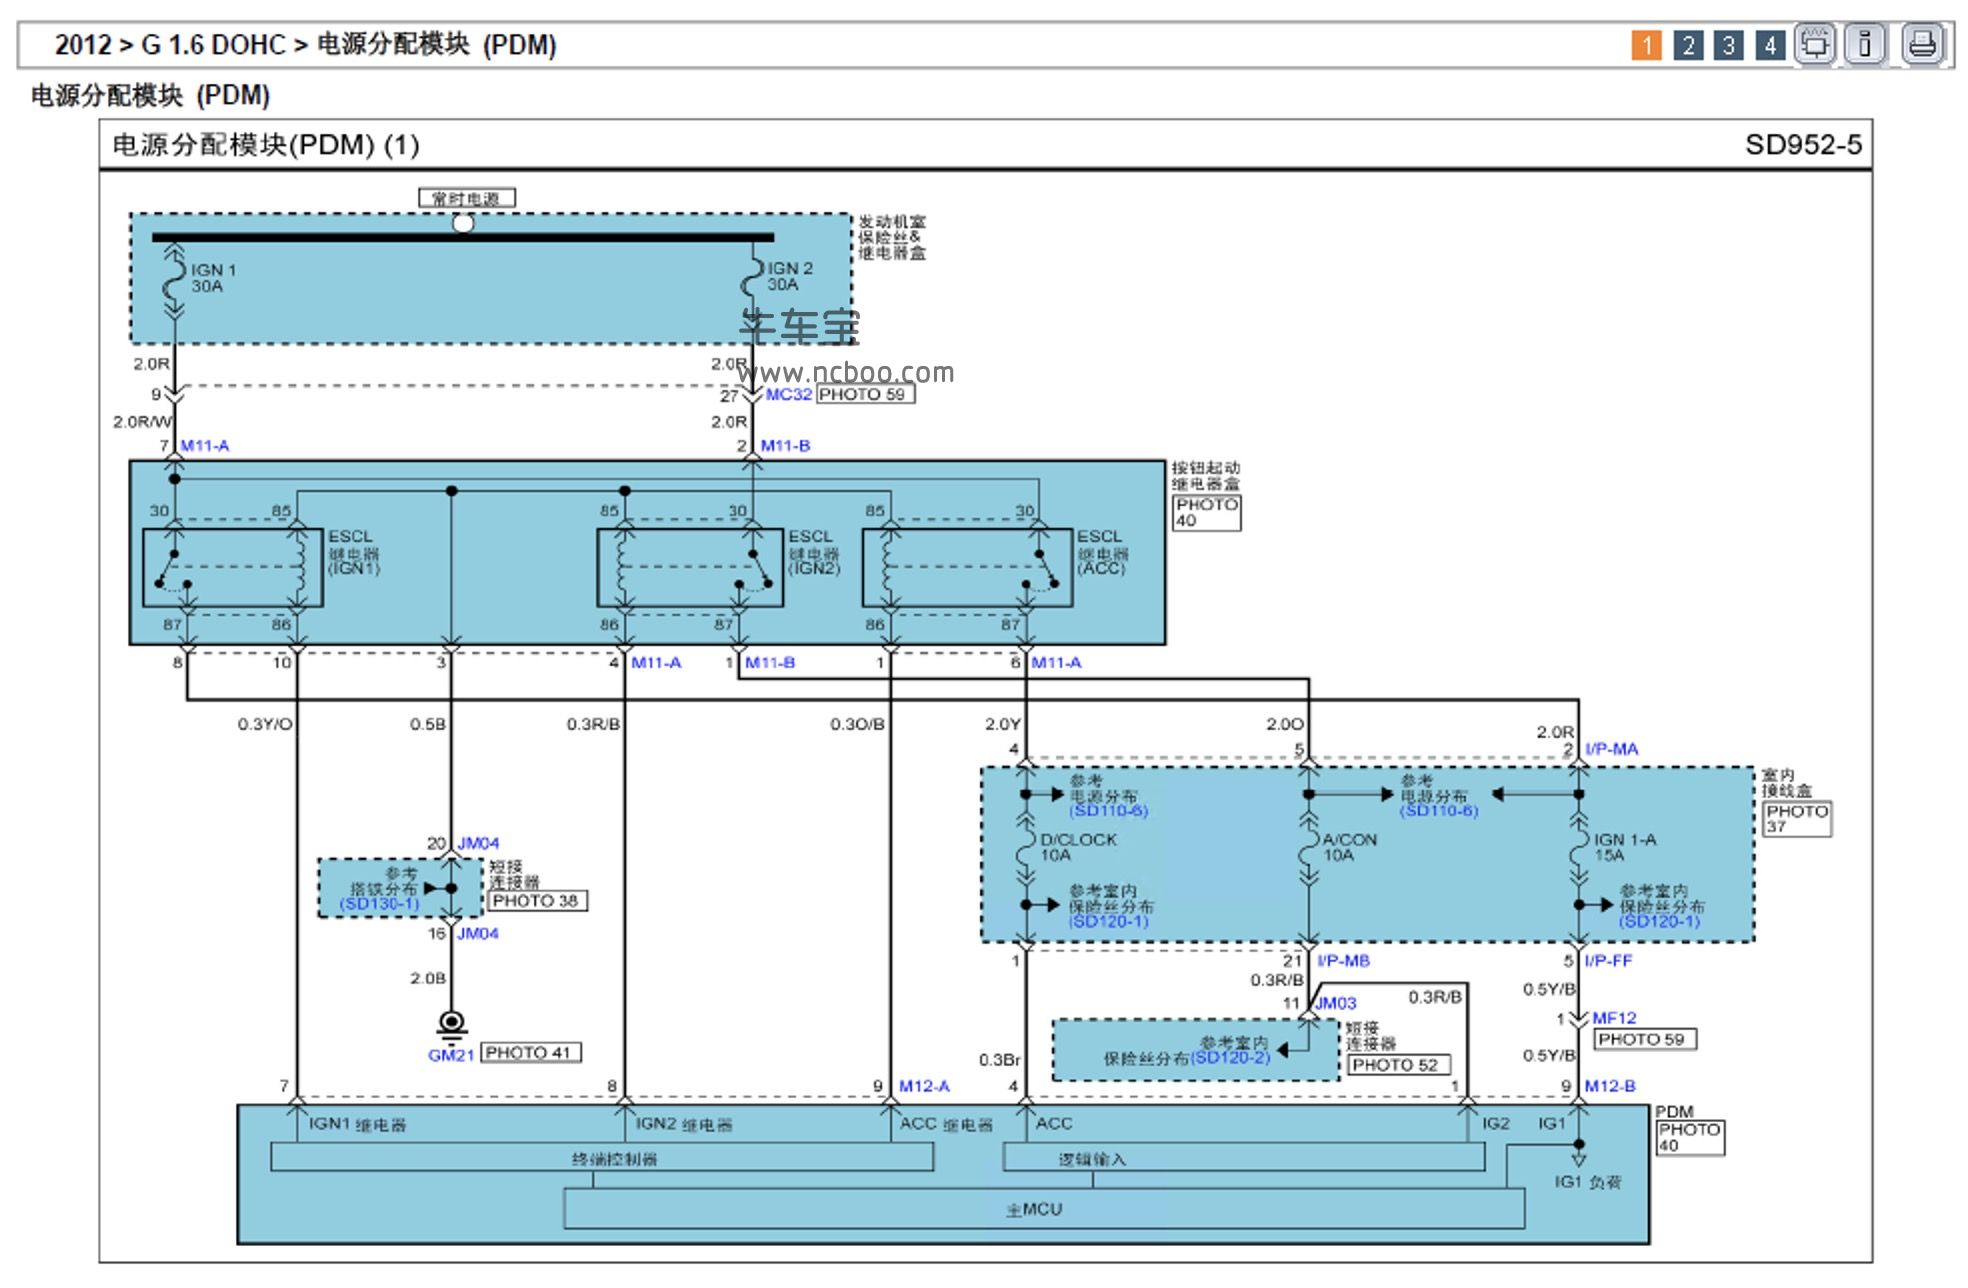
Task: Click the 2.0O wire label
Action: (1285, 724)
